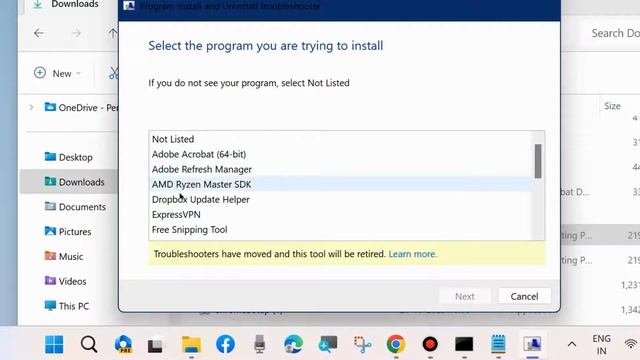Expand the OneDrive tree node

coord(31,107)
